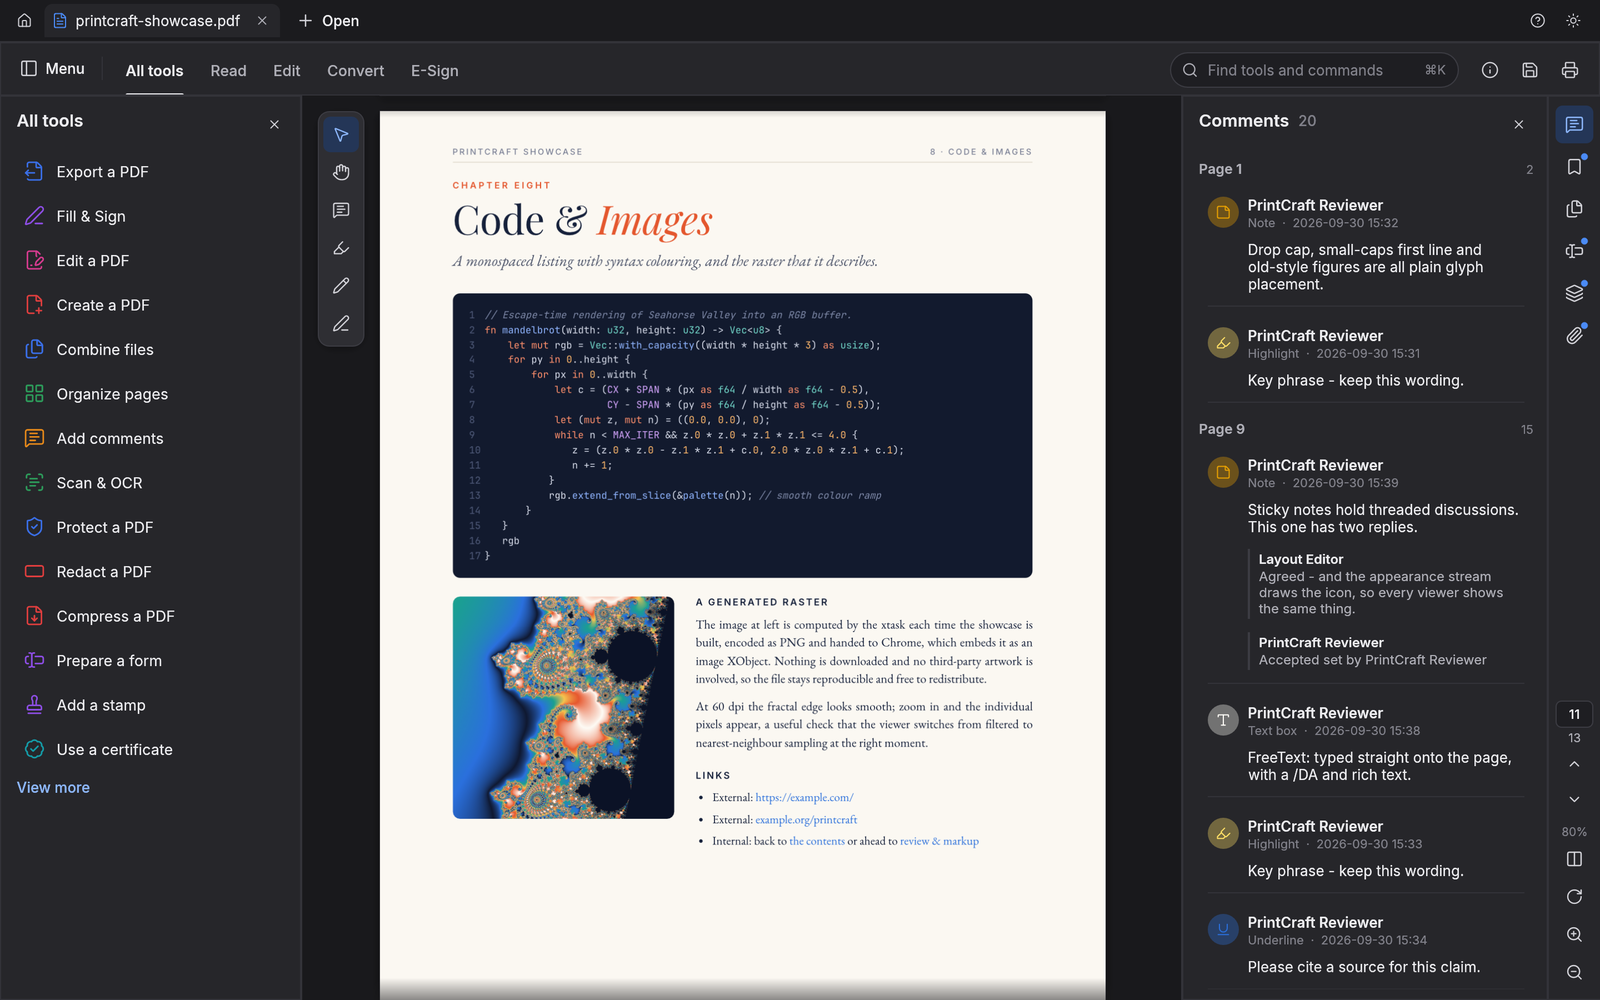Open the layers panel icon
Viewport: 1600px width, 1000px height.
1574,293
